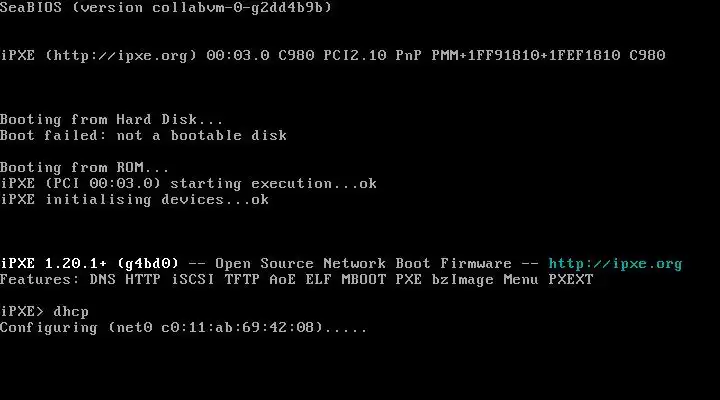The width and height of the screenshot is (720, 400).
Task: Click the typed dhcp command
Action: [71, 311]
